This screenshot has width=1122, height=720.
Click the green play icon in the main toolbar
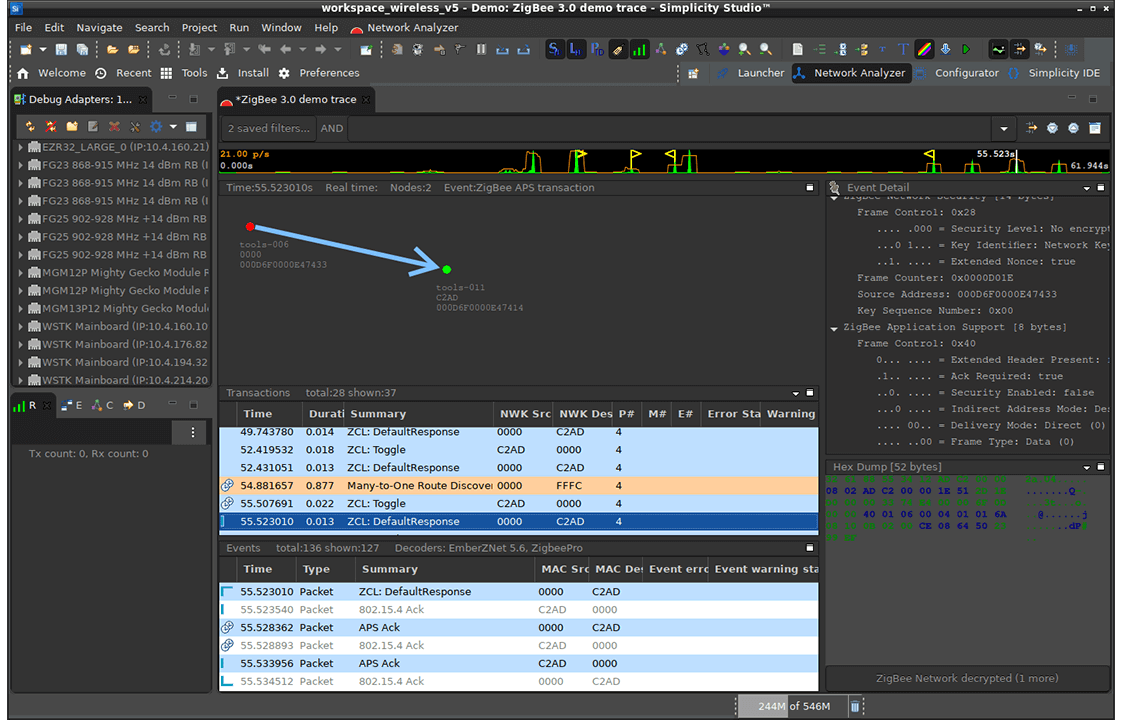point(966,48)
